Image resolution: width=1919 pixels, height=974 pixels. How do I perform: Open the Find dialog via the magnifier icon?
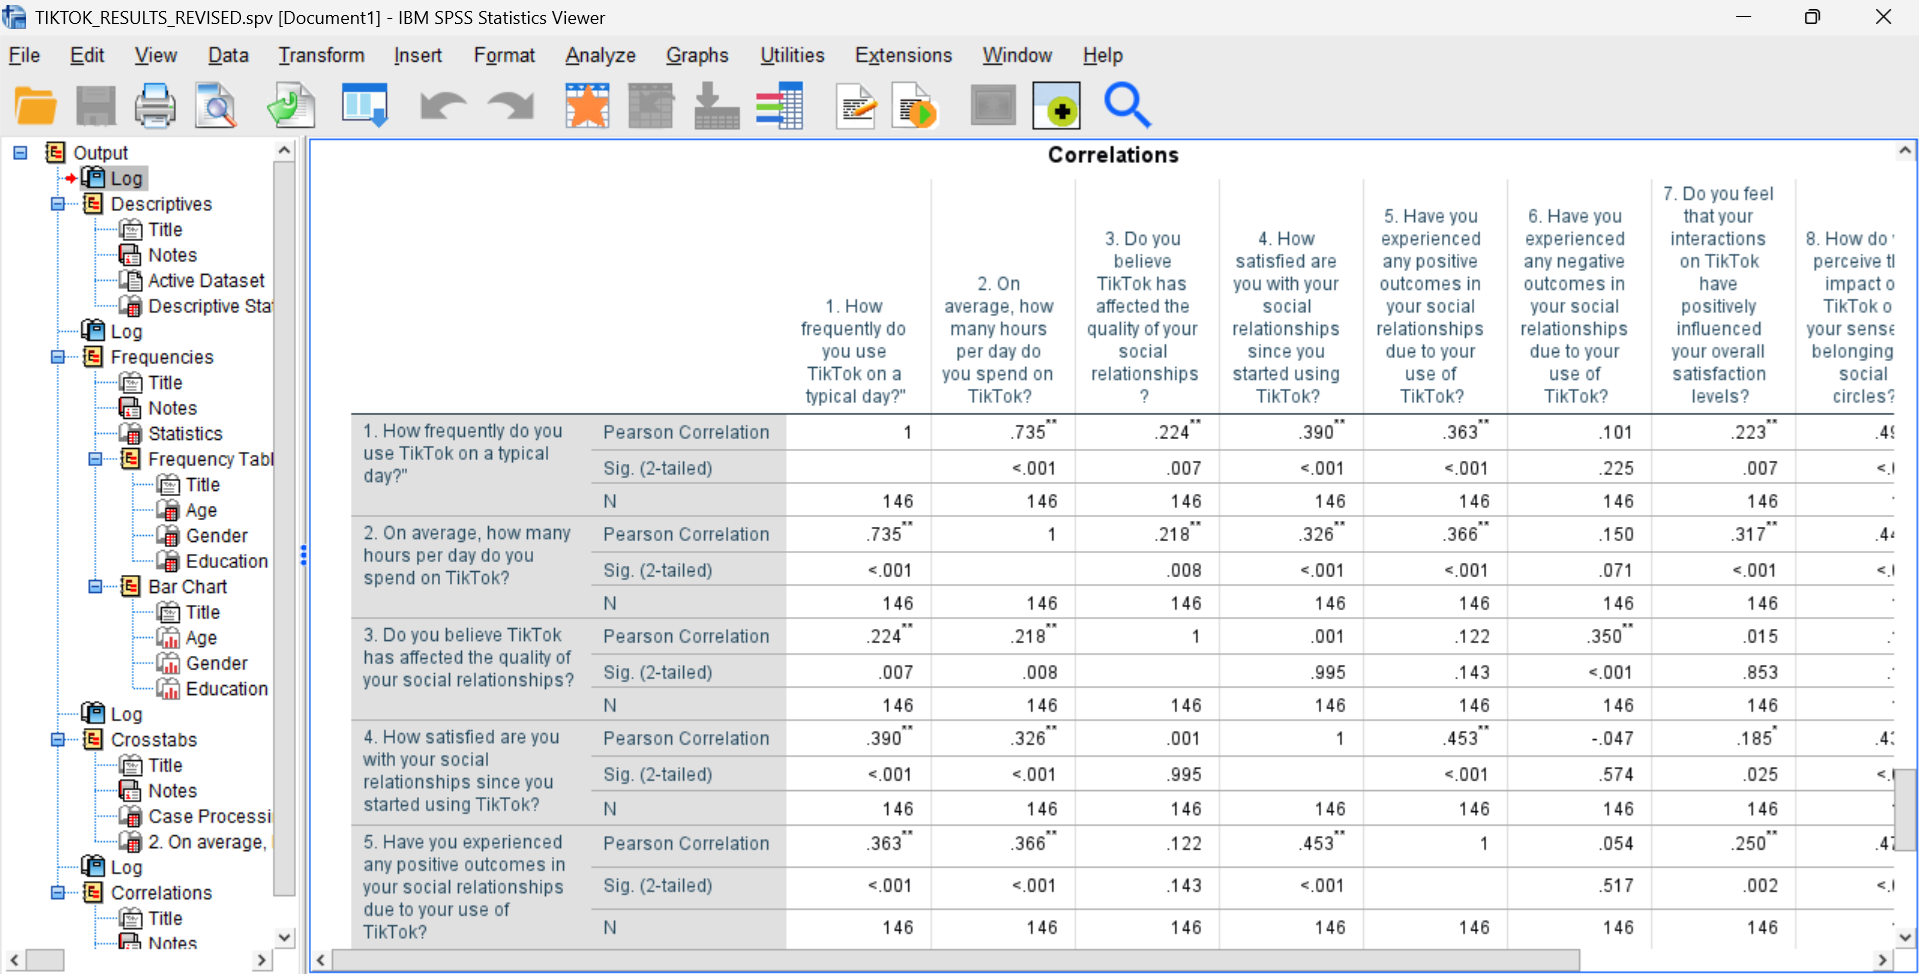[x=1127, y=105]
